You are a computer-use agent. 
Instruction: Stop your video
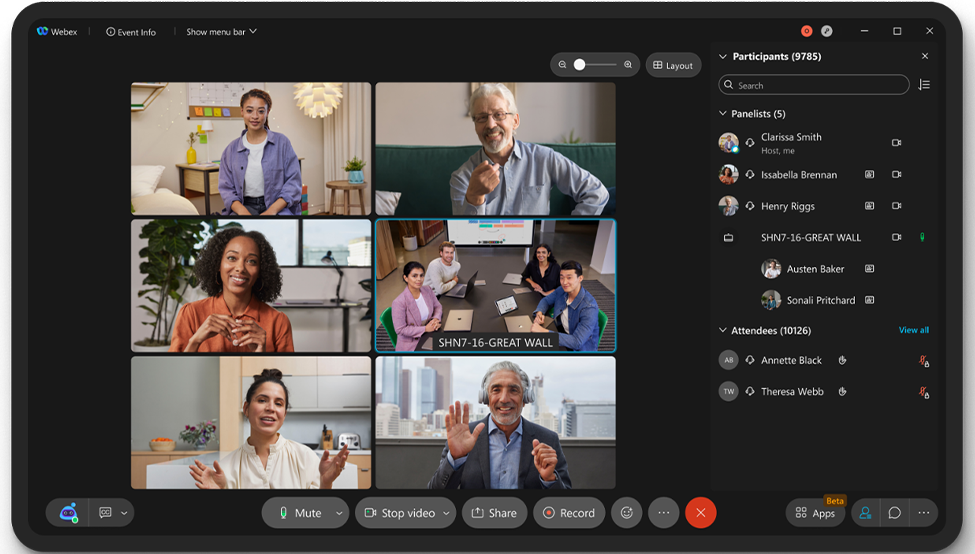(400, 513)
